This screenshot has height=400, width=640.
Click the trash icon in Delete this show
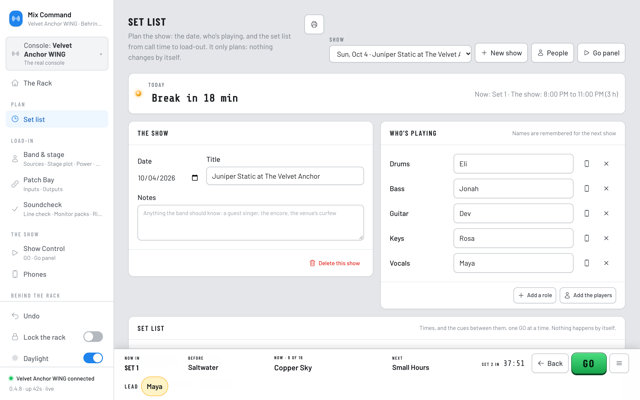point(312,263)
